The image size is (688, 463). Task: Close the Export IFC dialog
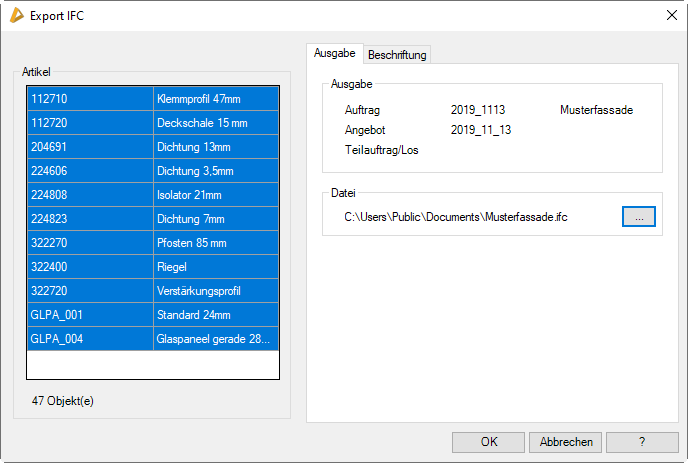tap(671, 15)
